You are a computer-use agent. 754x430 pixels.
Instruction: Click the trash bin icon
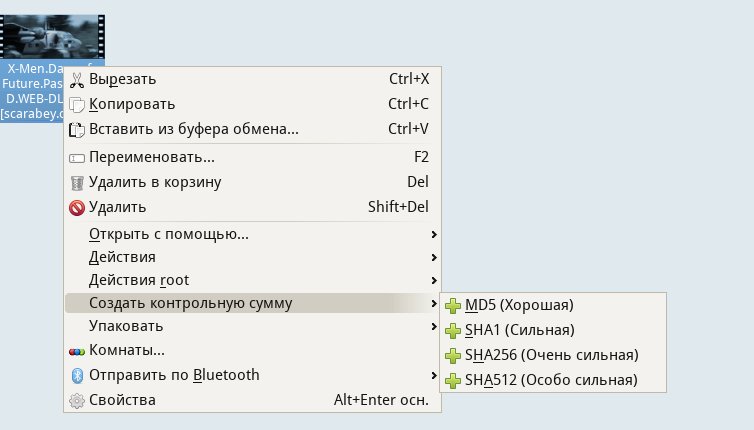[77, 182]
